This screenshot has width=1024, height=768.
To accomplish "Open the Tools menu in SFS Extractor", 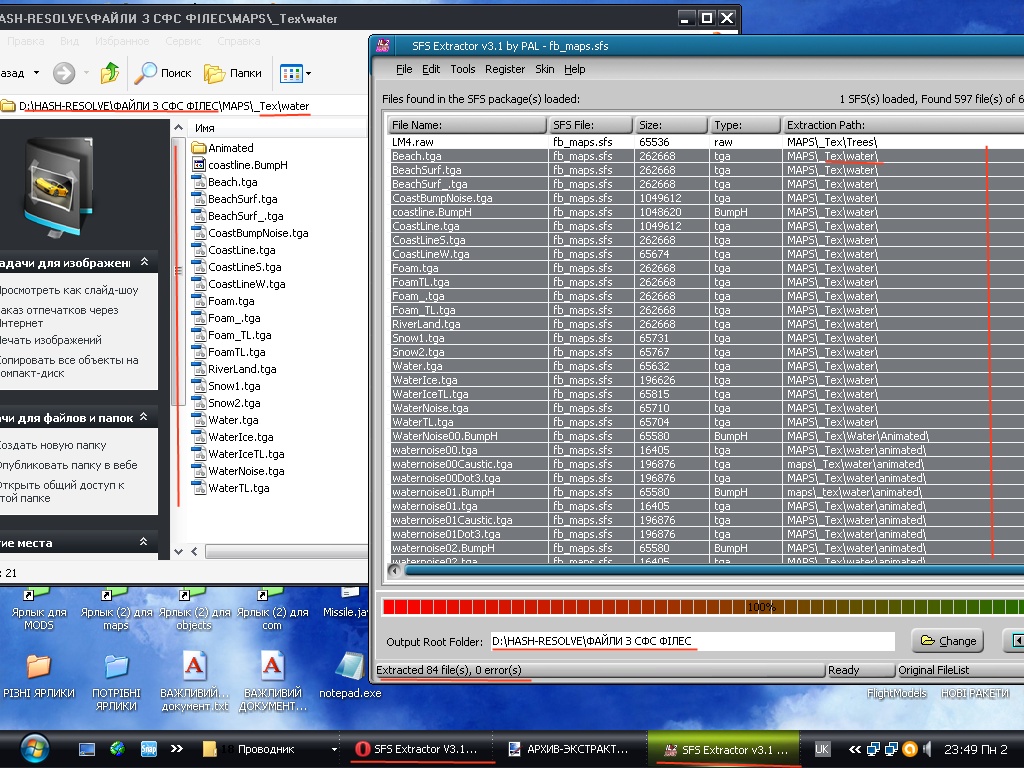I will [462, 69].
